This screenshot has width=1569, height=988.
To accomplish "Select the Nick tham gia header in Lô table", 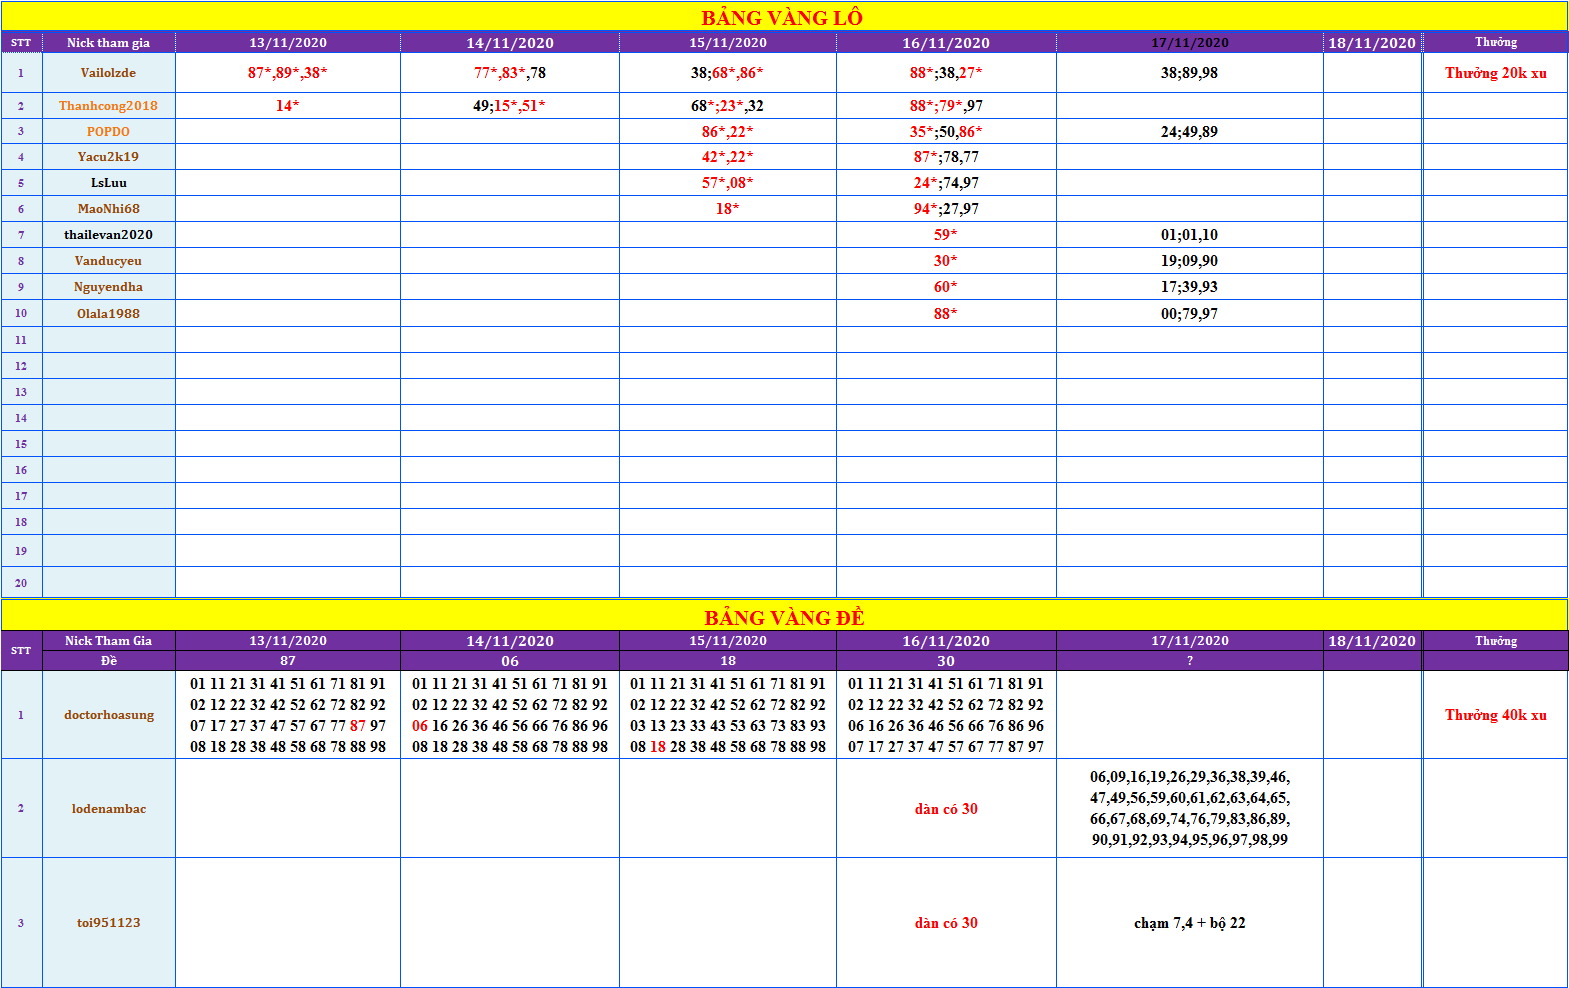I will (108, 43).
